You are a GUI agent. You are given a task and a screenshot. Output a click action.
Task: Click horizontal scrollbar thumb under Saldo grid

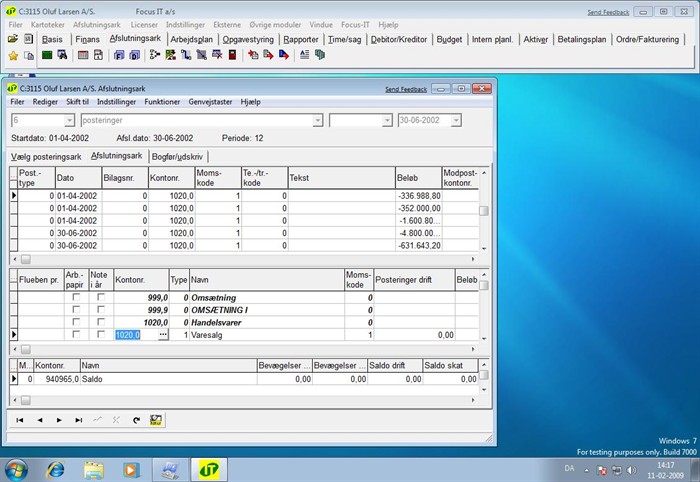point(26,400)
